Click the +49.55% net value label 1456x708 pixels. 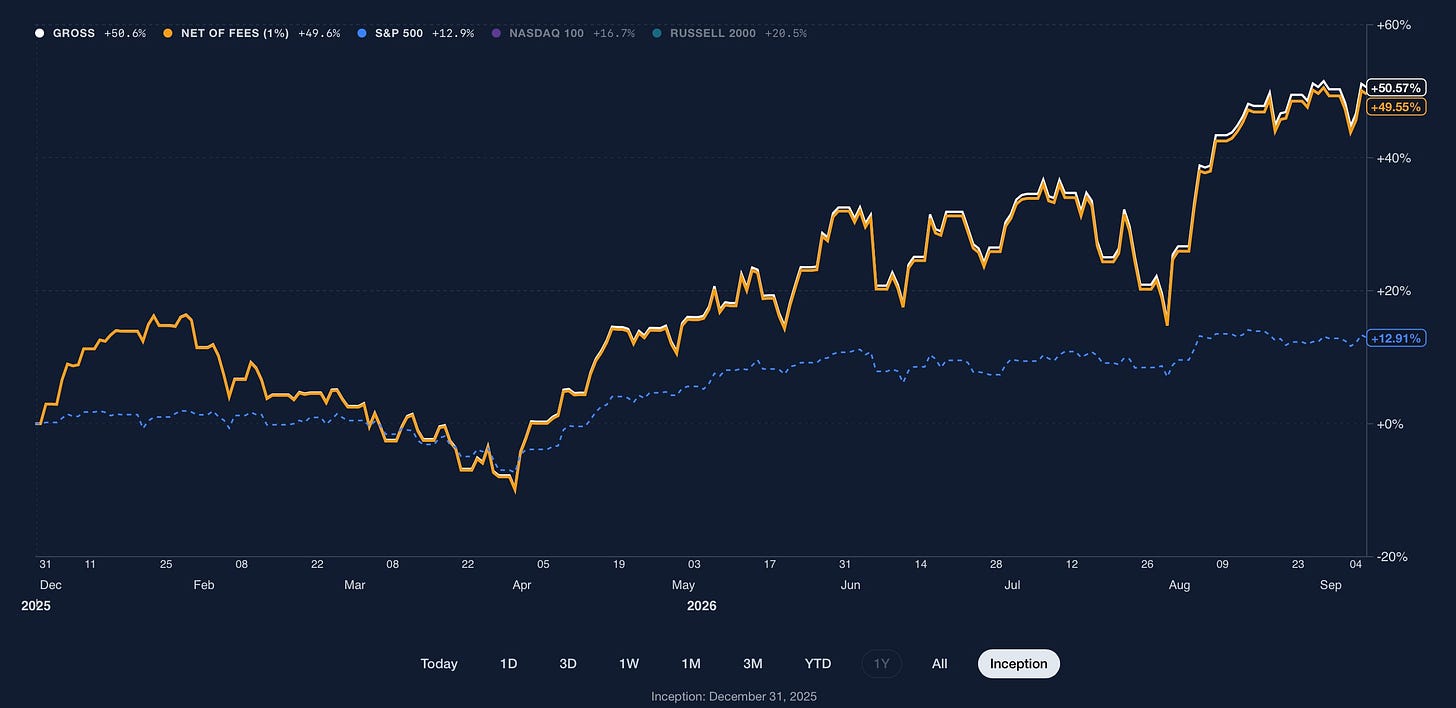coord(1396,106)
